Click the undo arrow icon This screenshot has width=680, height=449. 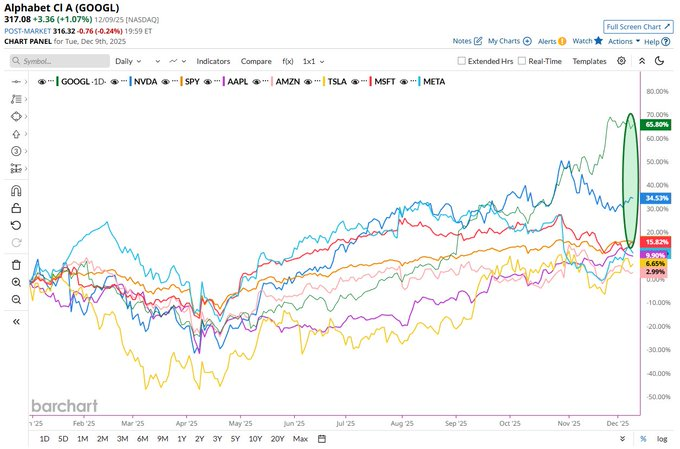pos(16,225)
